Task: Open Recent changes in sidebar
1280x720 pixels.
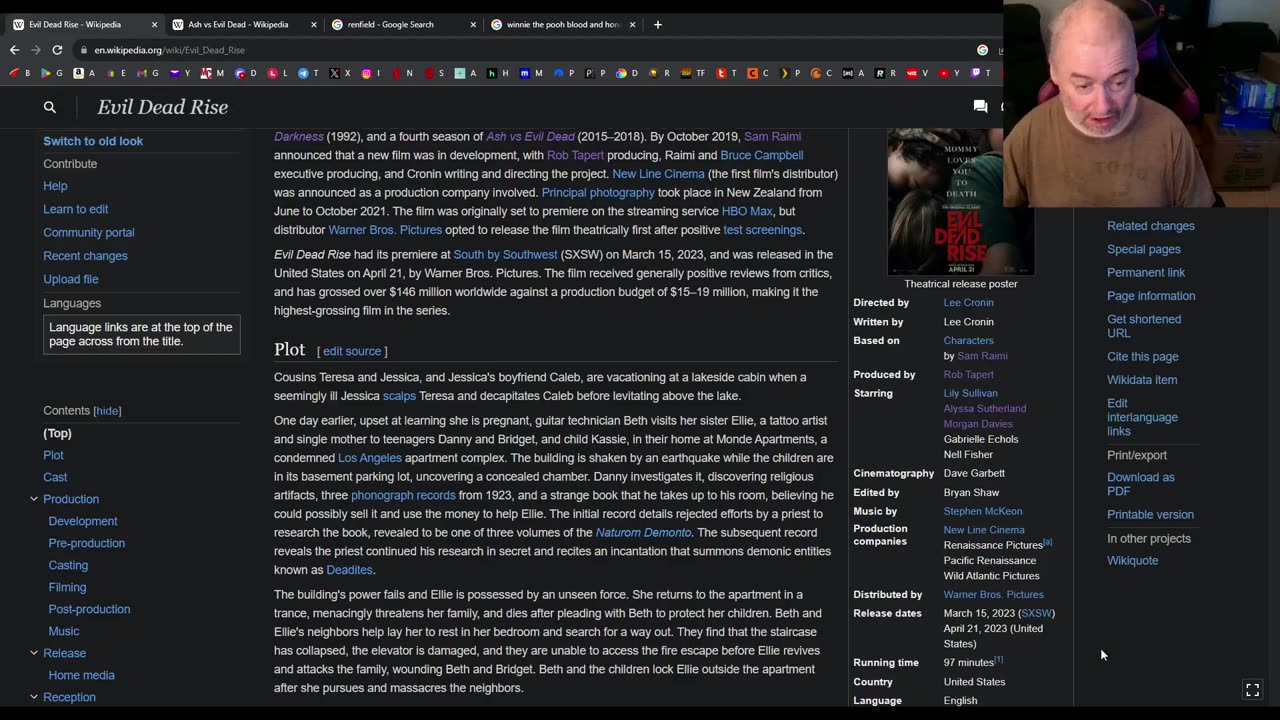Action: (85, 256)
